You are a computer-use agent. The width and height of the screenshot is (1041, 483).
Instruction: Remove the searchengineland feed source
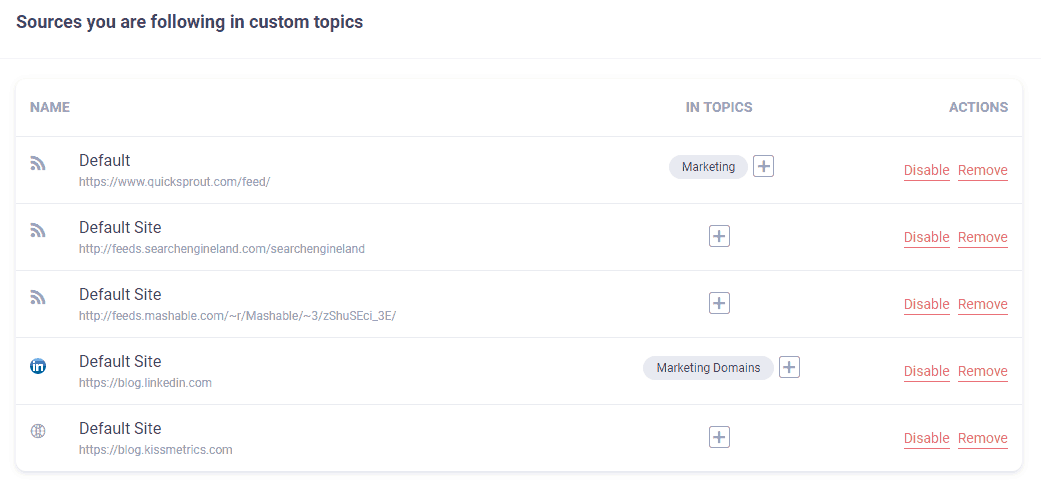983,238
